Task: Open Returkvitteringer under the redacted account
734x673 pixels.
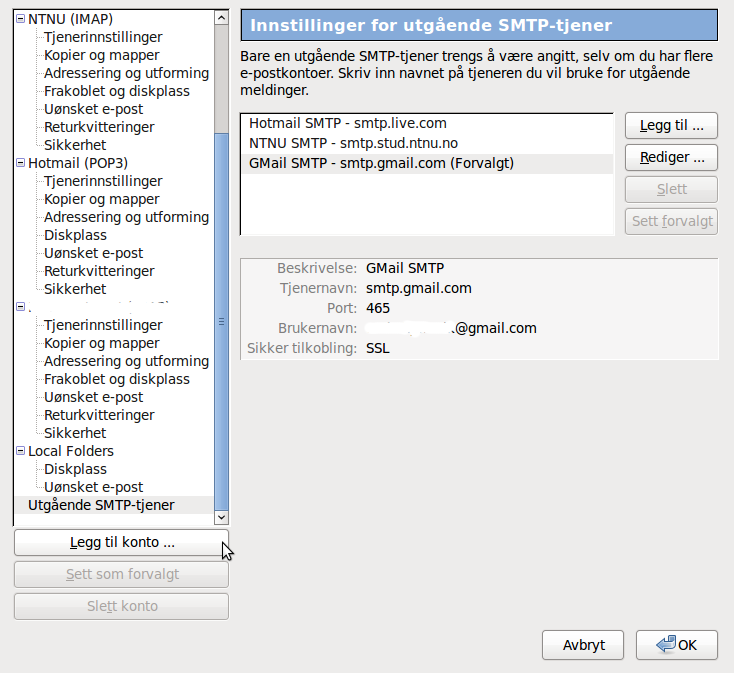Action: [x=99, y=415]
